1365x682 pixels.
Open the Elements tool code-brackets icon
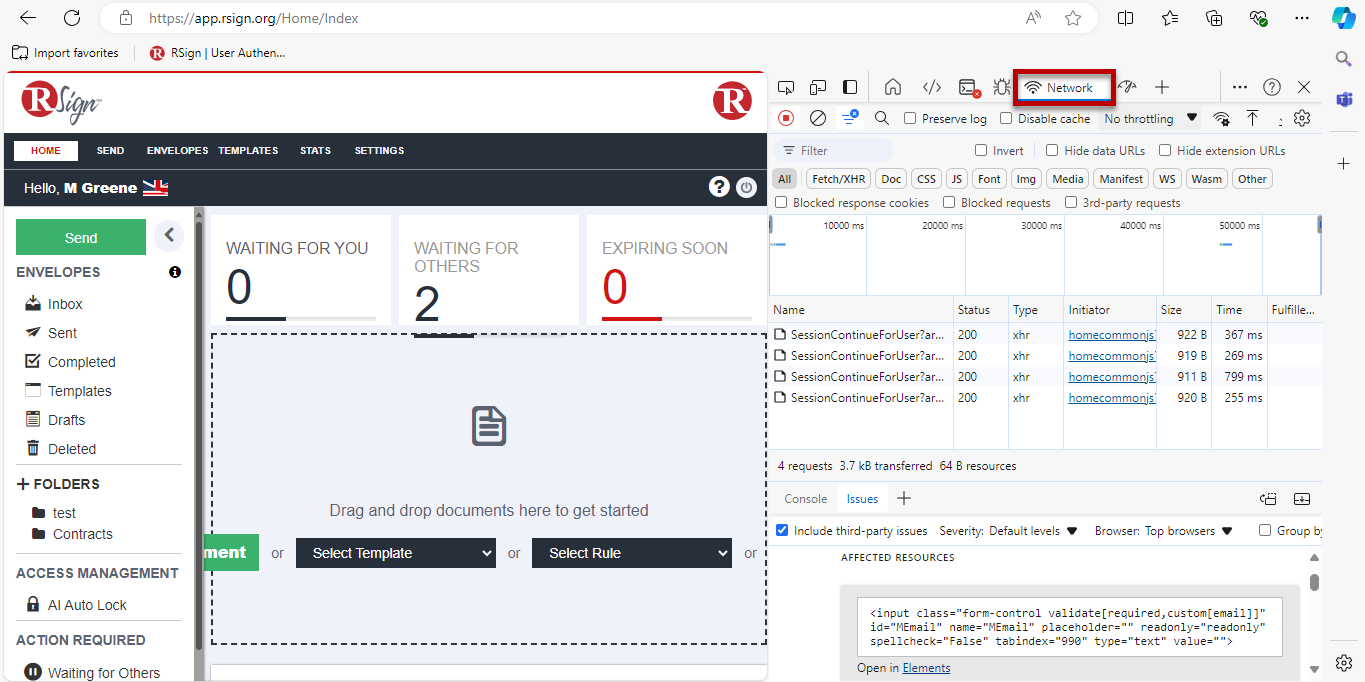click(x=931, y=87)
